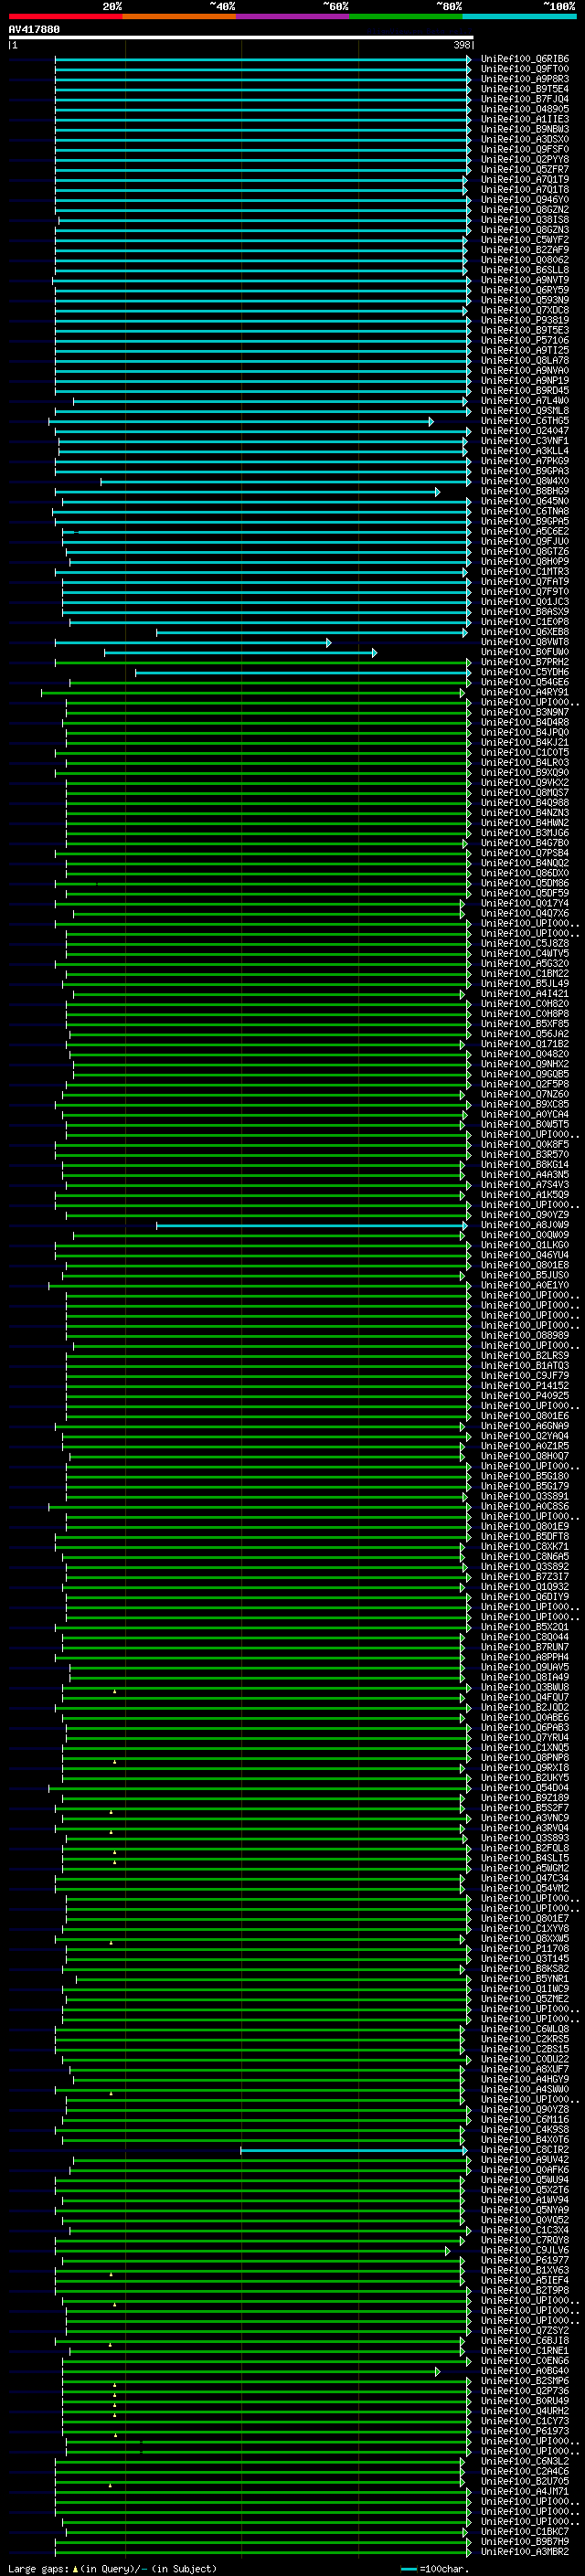The width and height of the screenshot is (585, 2576).
Task: Click the UniRef100_P57106 hit name
Action: 524,340
